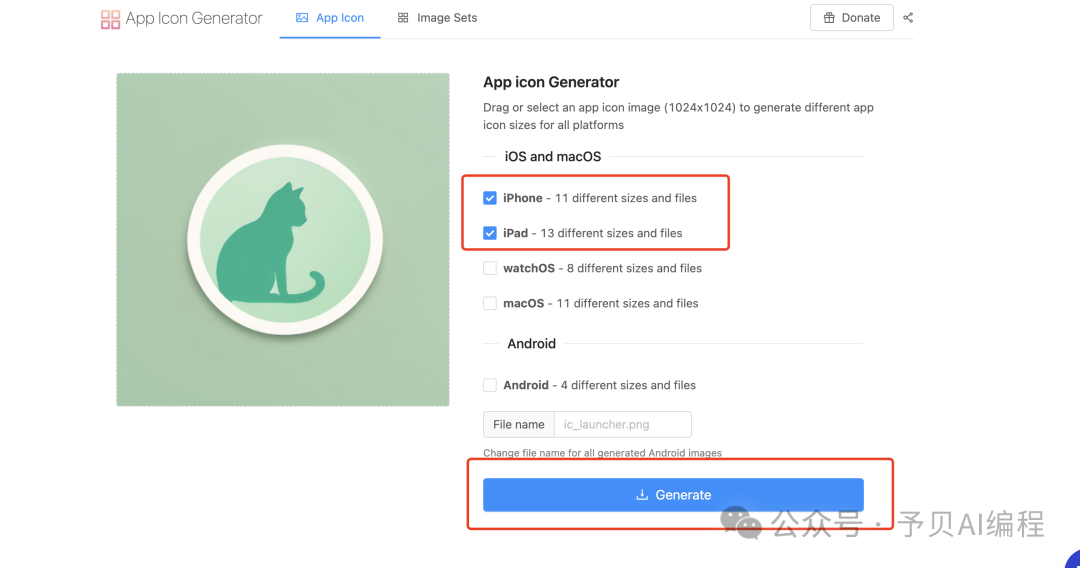Click the WeChat logo in the watermark
Image resolution: width=1080 pixels, height=568 pixels.
742,522
